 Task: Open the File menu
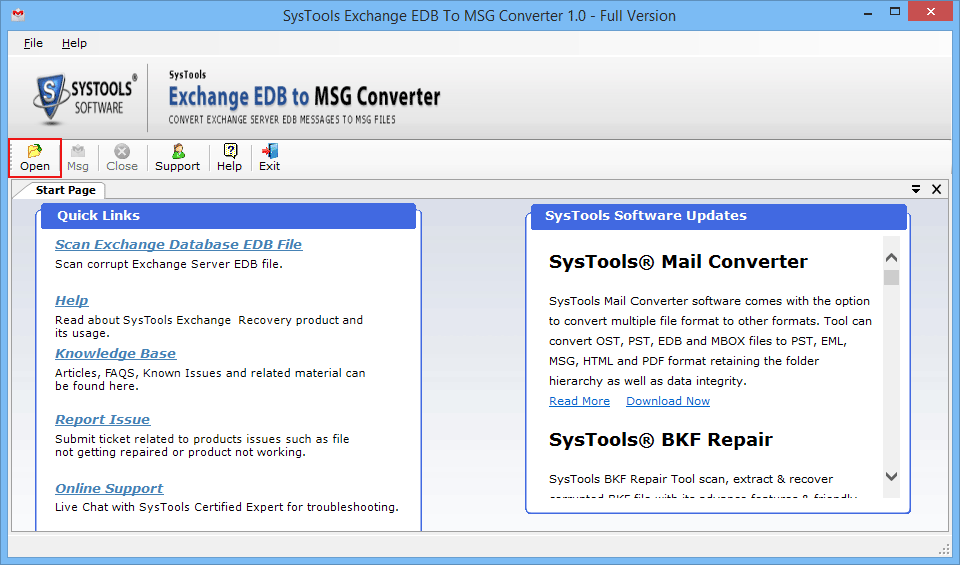[x=33, y=43]
